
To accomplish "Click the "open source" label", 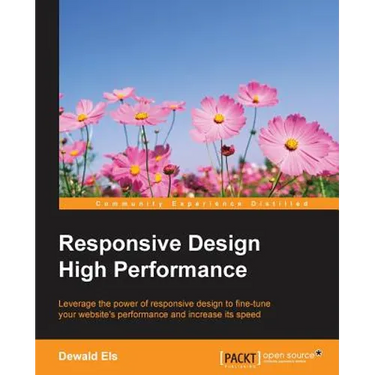I will click(x=288, y=355).
